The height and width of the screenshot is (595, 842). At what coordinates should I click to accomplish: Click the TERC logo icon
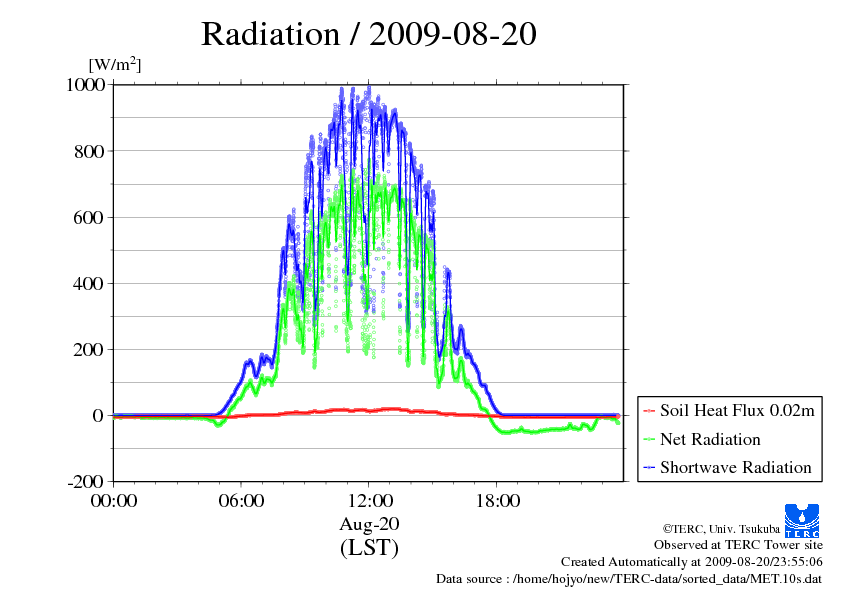[x=802, y=521]
